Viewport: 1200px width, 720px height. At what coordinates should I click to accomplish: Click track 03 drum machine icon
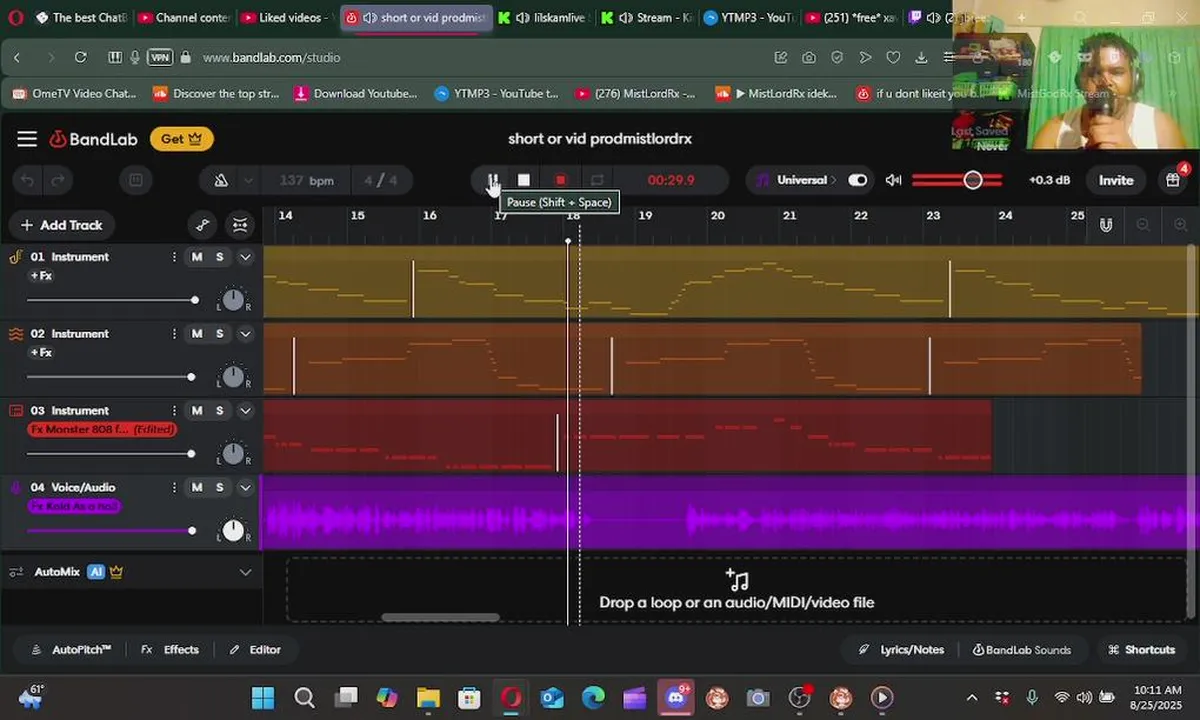[x=16, y=411]
